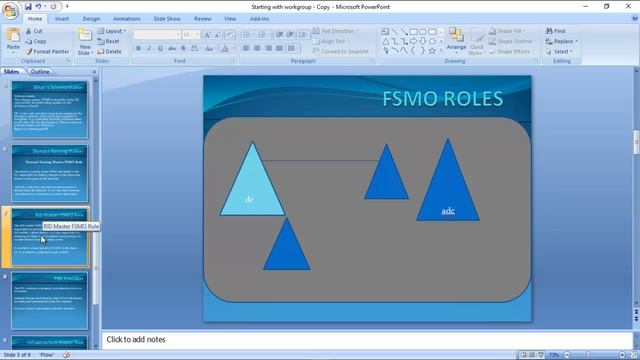Insert a New Slide

click(85, 42)
